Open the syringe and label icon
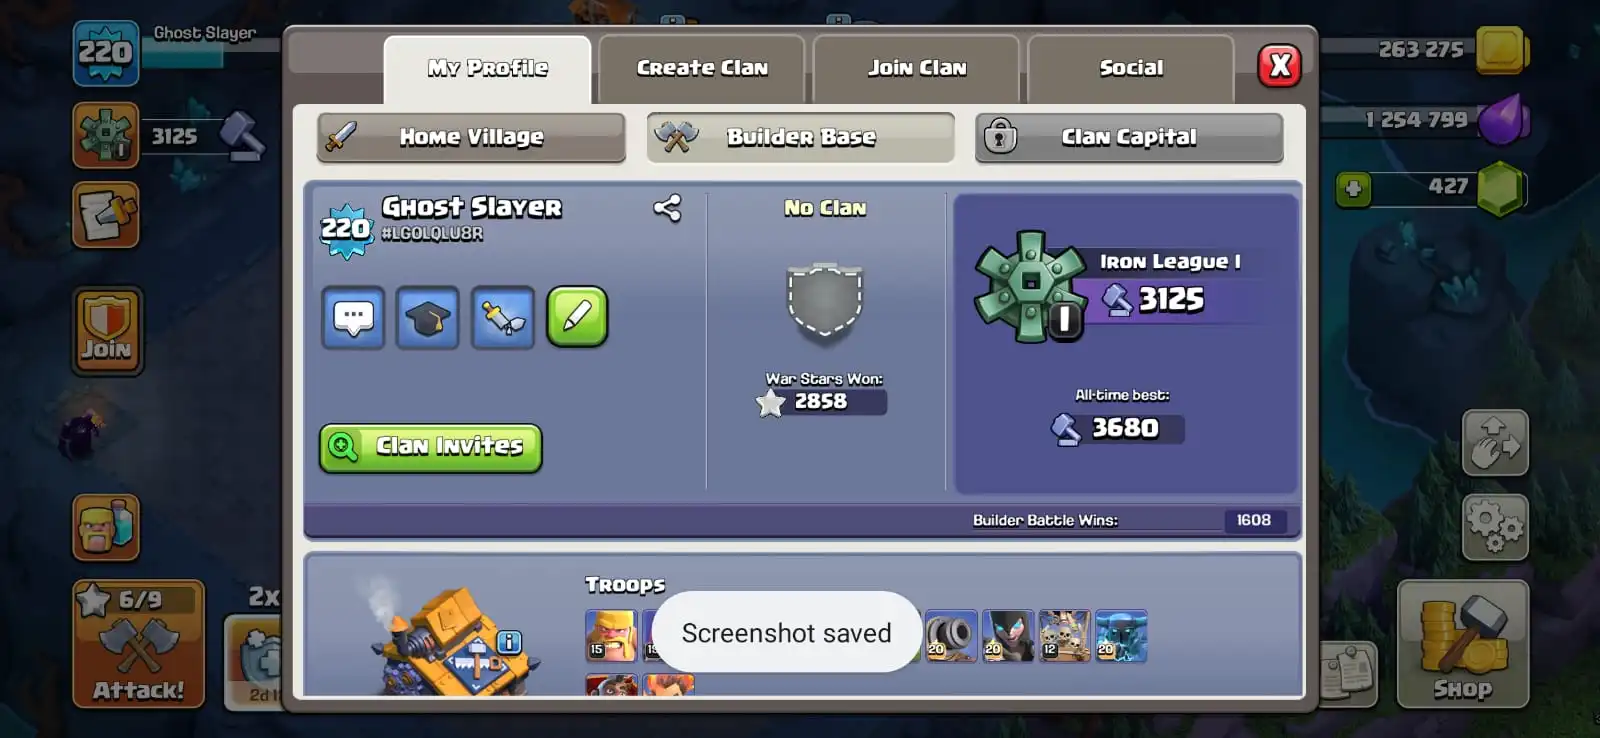1600x738 pixels. tap(503, 318)
